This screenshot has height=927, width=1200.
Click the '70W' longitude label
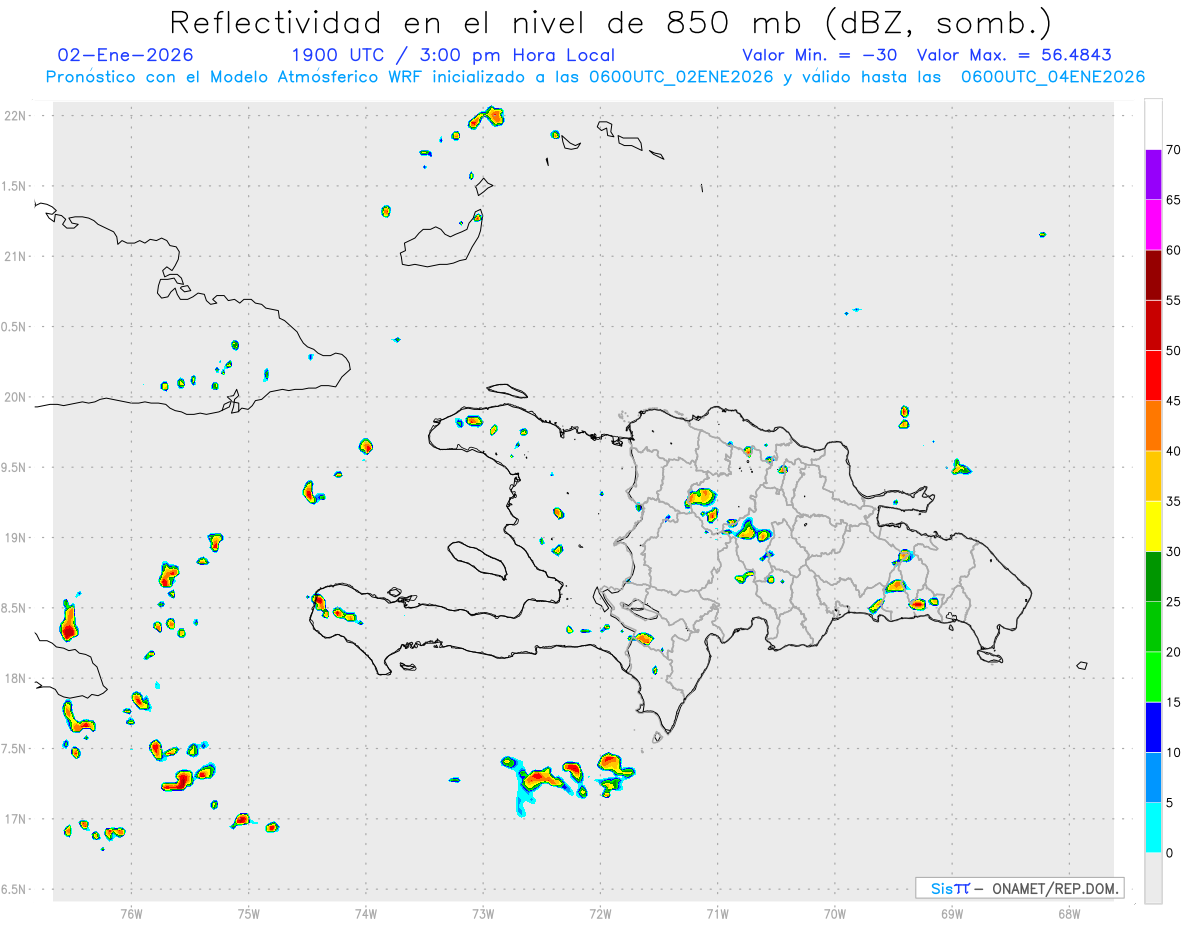835,913
